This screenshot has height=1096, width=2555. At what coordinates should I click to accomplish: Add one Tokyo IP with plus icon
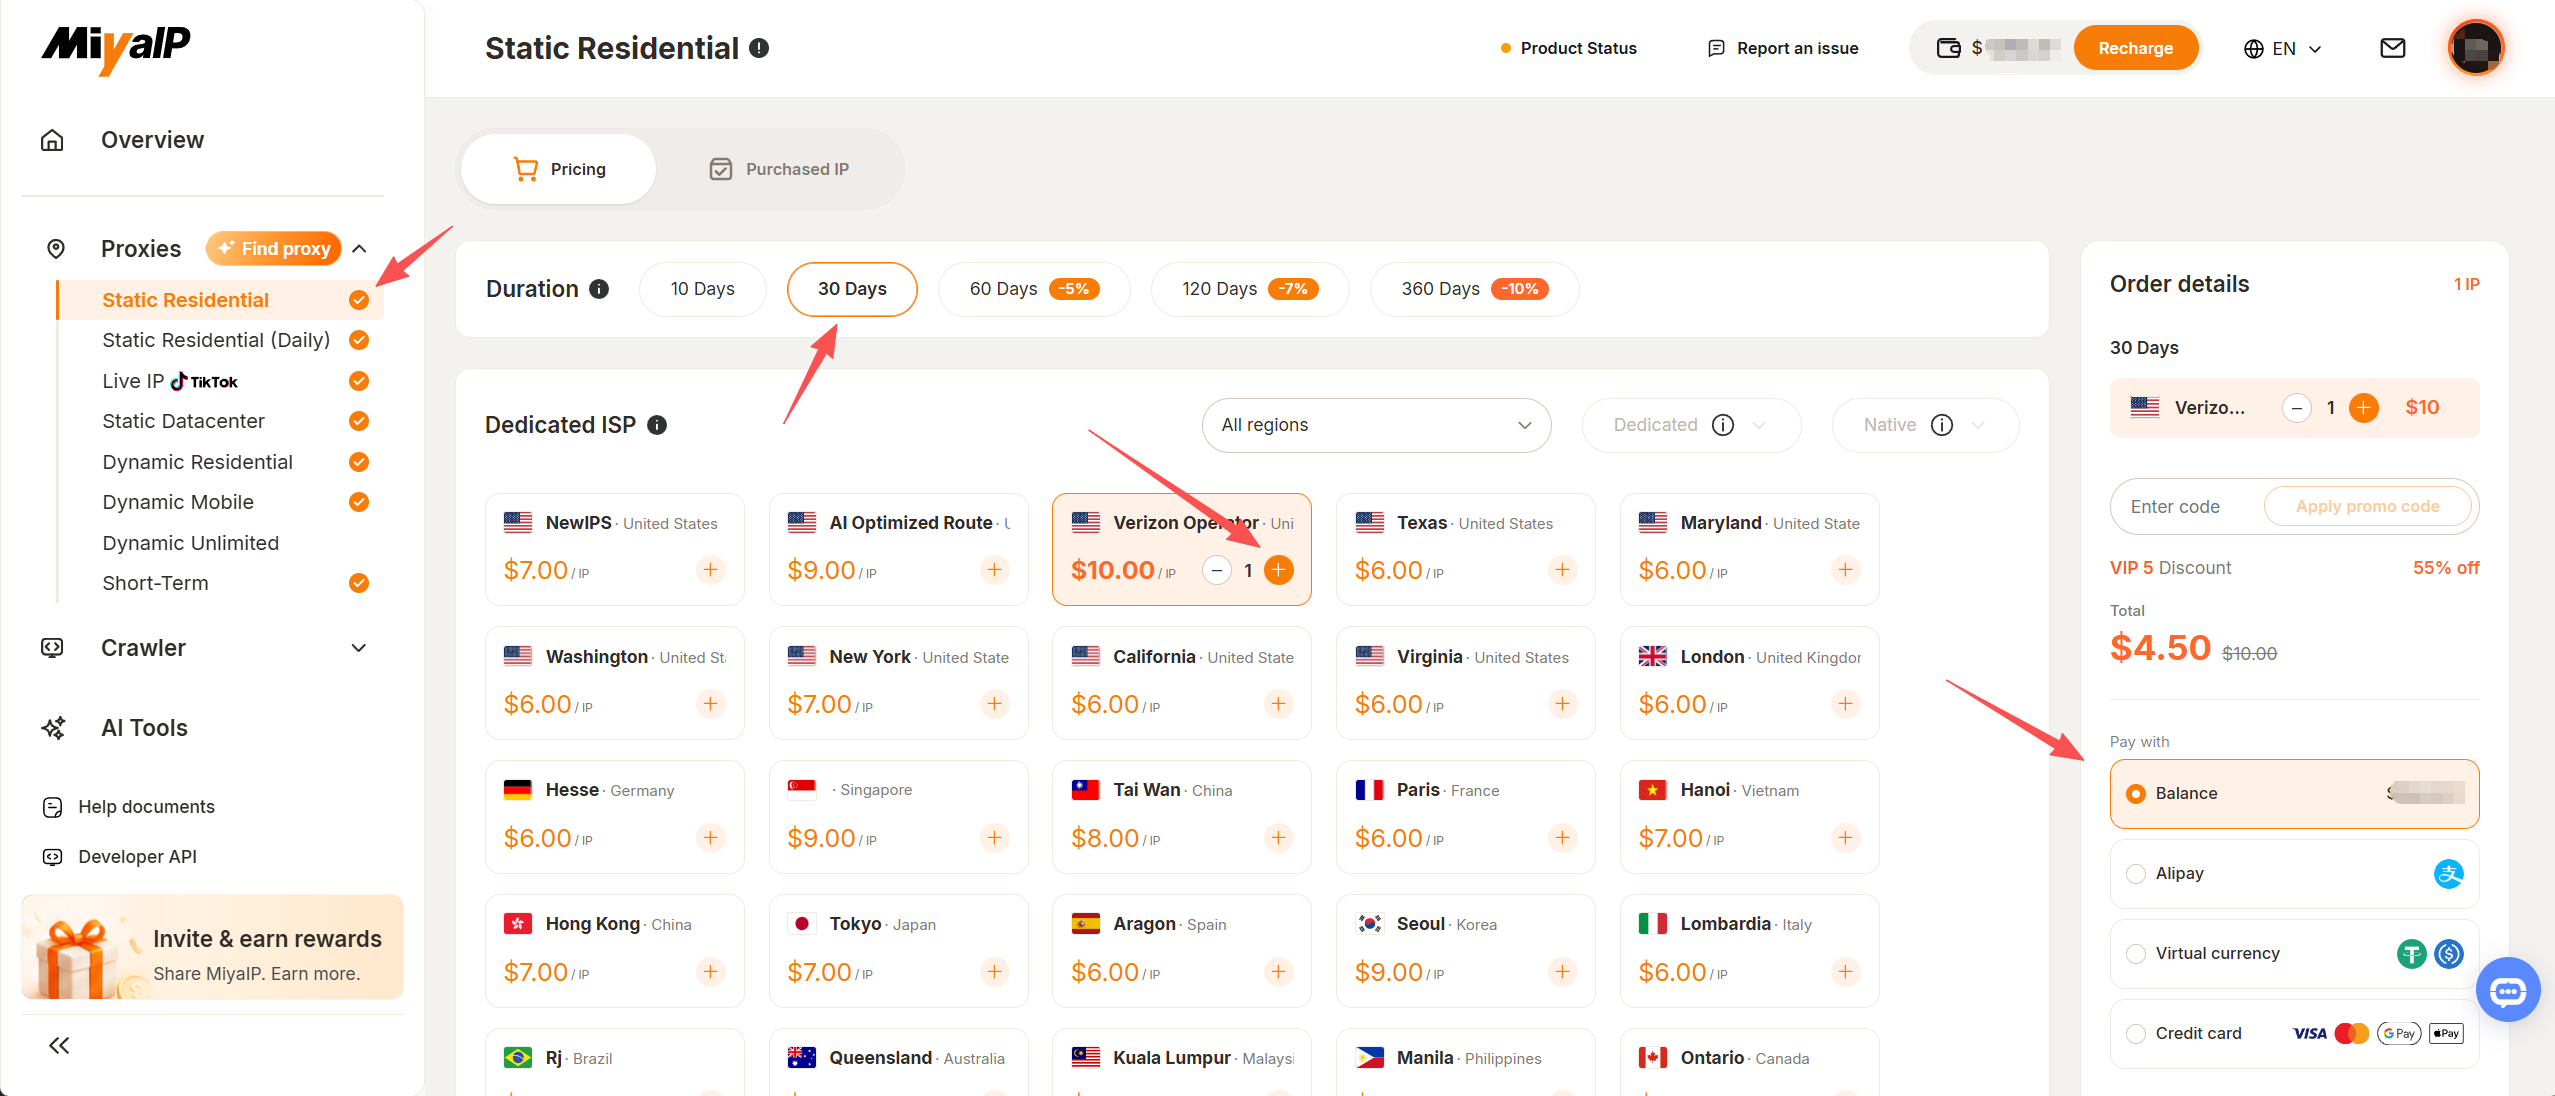coord(994,971)
